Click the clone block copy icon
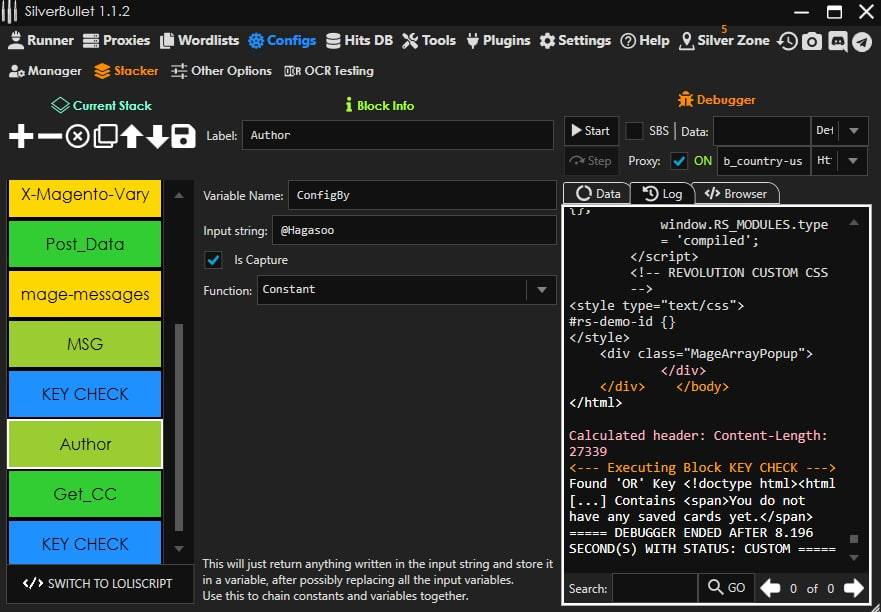The height and width of the screenshot is (612, 881). pyautogui.click(x=105, y=137)
